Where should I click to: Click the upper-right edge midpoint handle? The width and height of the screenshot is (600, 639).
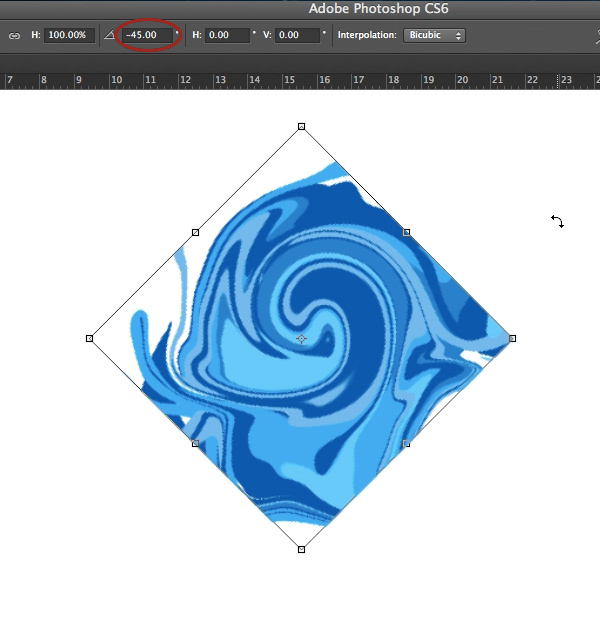tap(406, 232)
